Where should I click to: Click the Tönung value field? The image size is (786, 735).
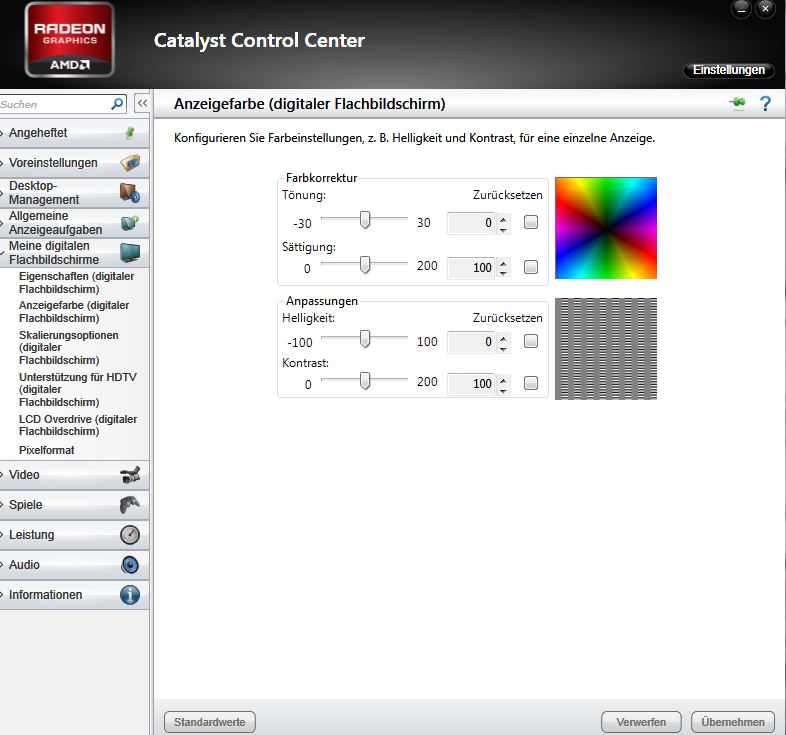pos(471,223)
